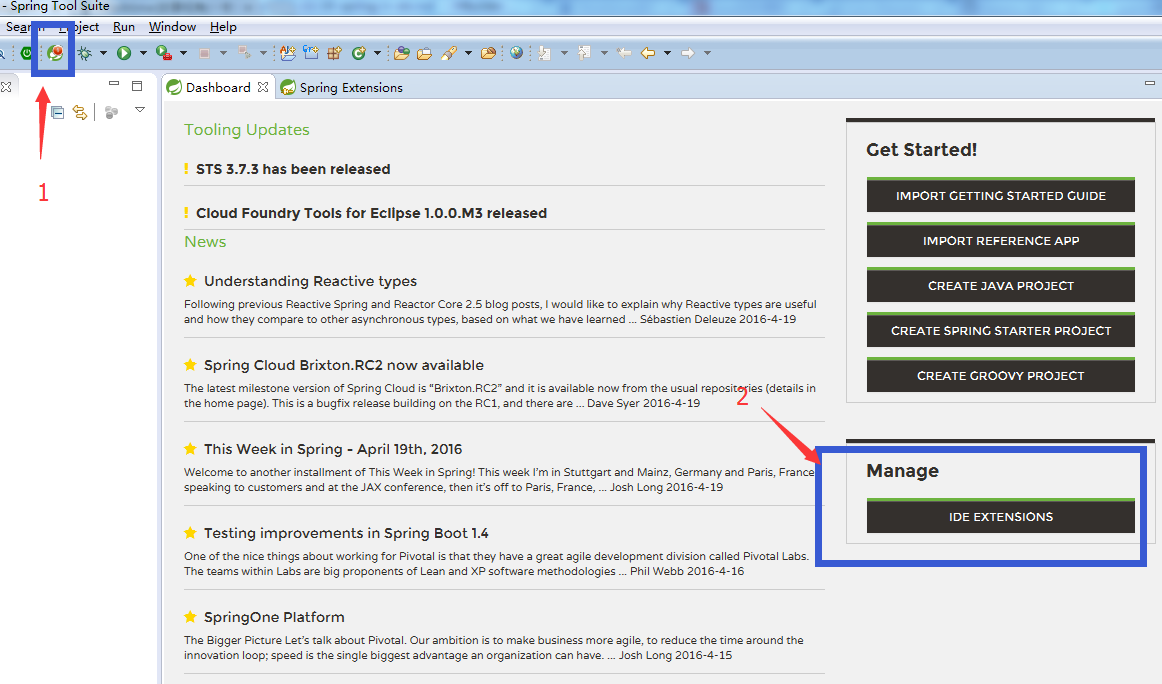Image resolution: width=1162 pixels, height=684 pixels.
Task: Click Import Getting Started Guide button
Action: (1000, 195)
